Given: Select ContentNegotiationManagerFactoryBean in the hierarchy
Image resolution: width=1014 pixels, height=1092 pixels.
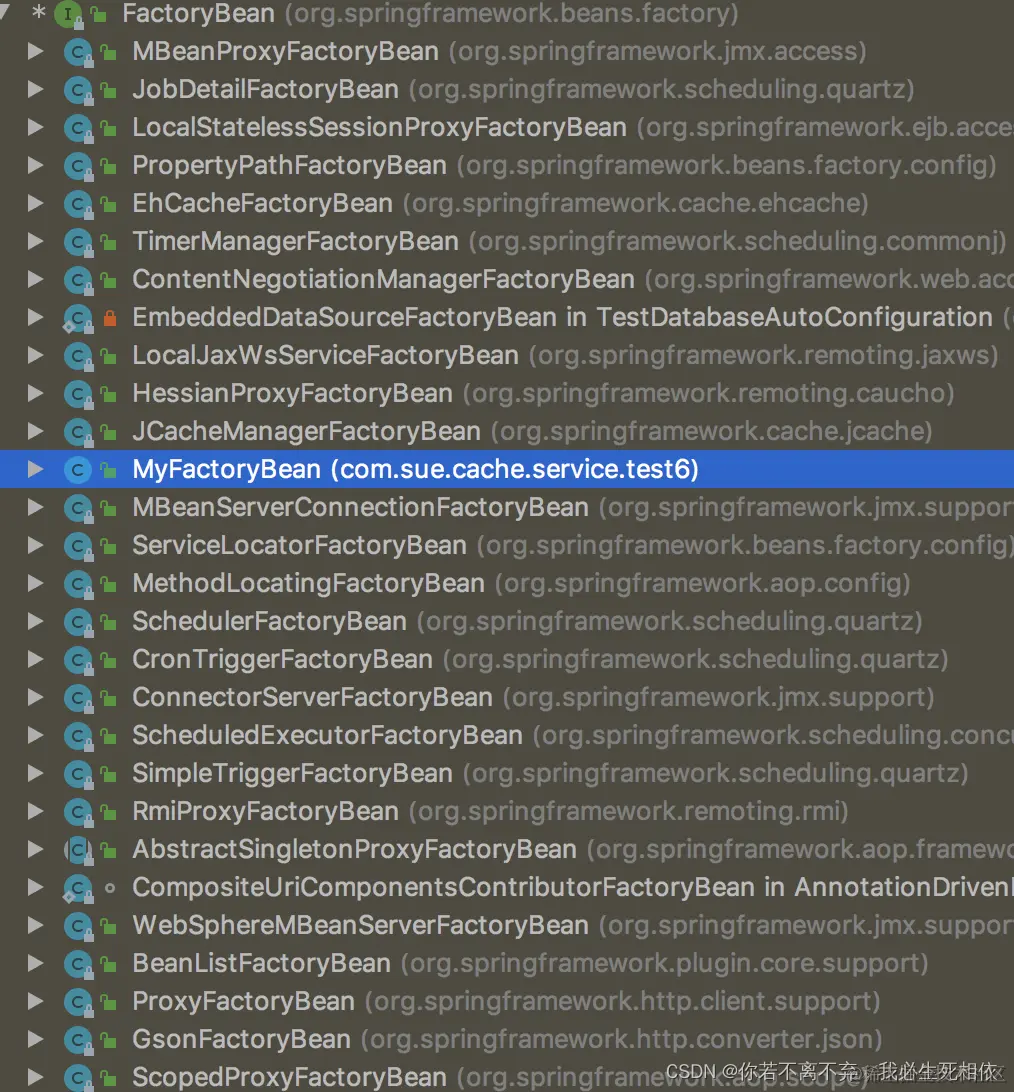Looking at the screenshot, I should point(507,279).
